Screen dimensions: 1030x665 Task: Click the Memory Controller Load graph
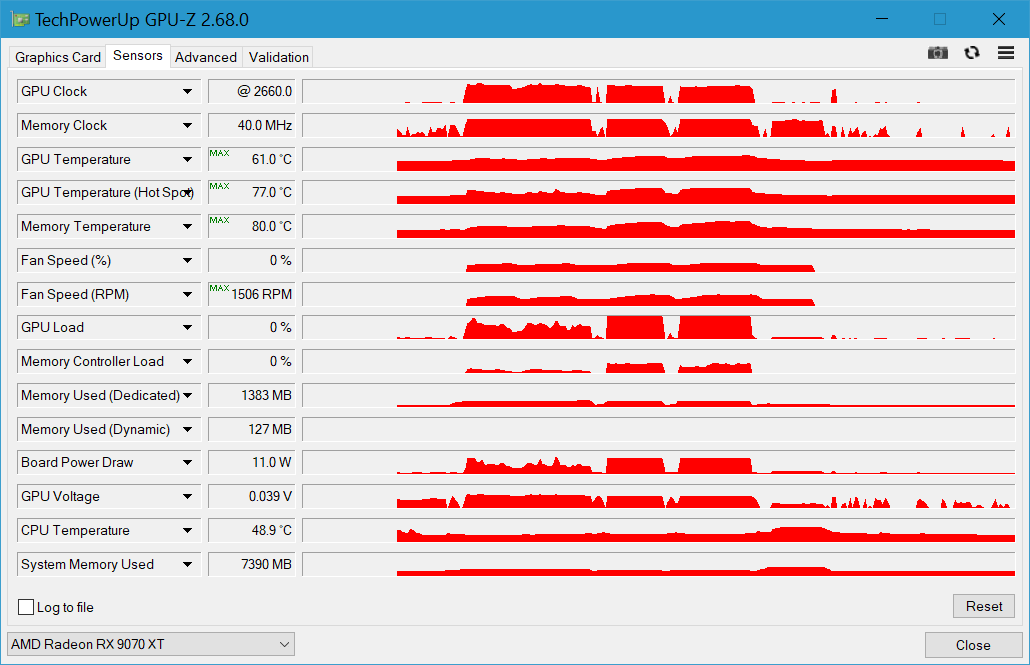point(659,361)
